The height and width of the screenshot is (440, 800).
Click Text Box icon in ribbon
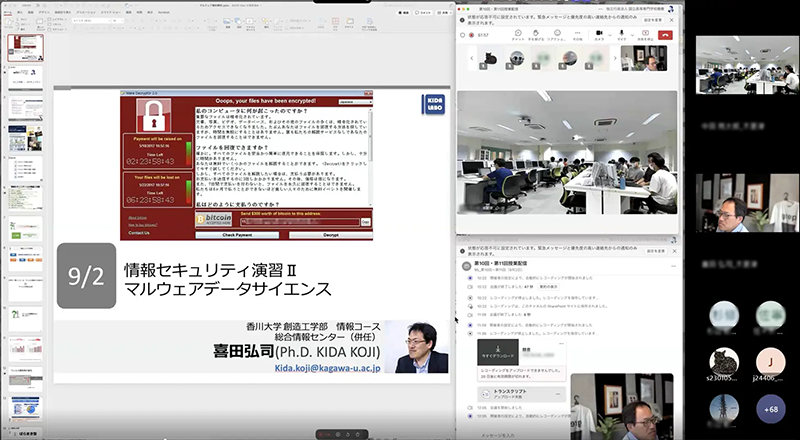[x=251, y=22]
